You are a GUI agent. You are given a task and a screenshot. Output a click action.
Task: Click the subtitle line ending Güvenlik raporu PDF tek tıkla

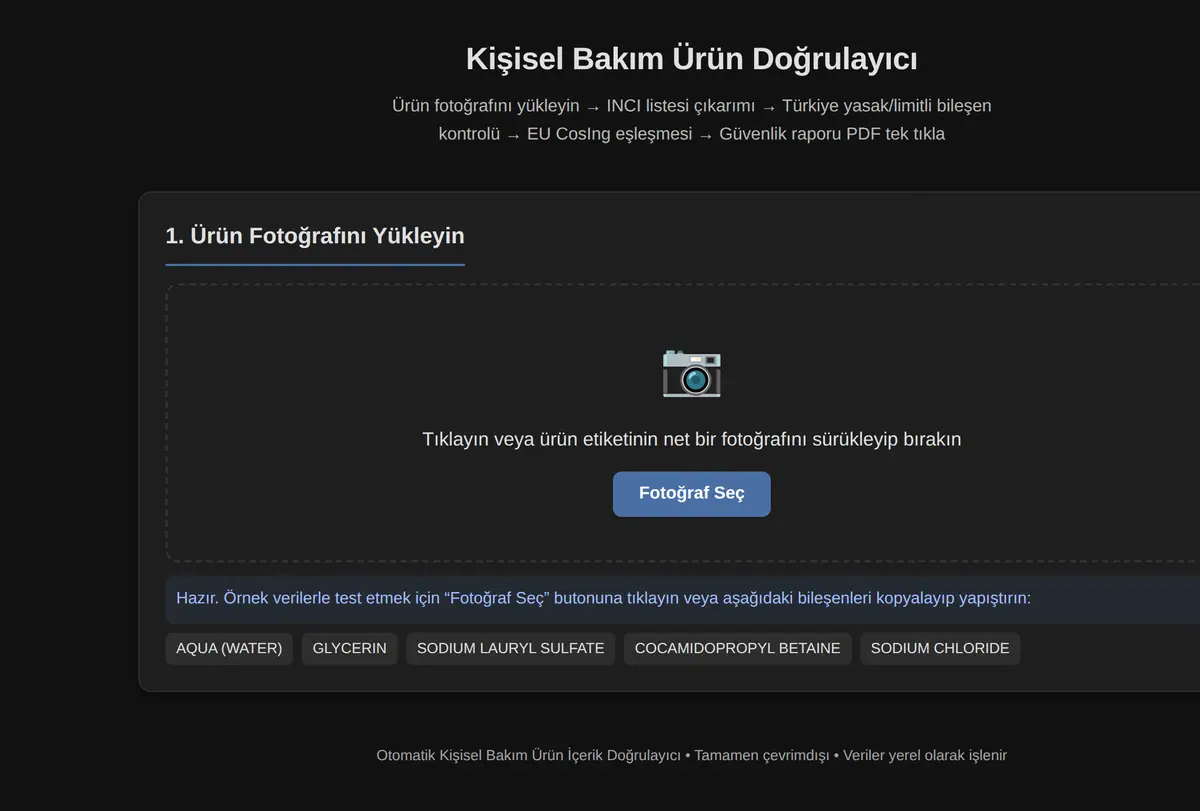coord(691,133)
